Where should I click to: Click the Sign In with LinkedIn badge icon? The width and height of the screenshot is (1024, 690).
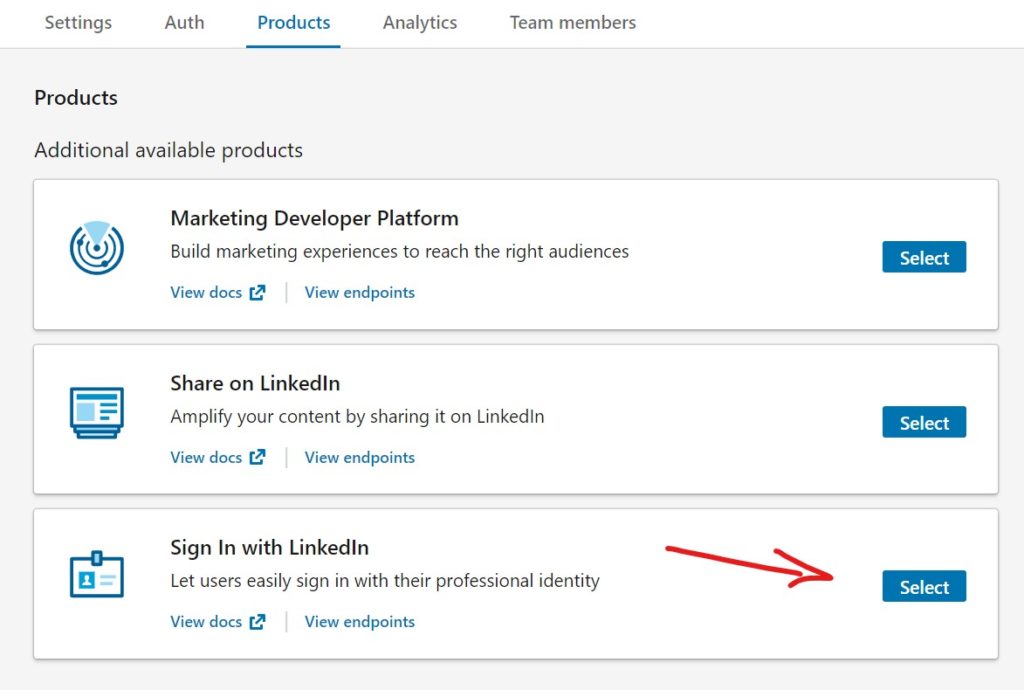(x=97, y=574)
